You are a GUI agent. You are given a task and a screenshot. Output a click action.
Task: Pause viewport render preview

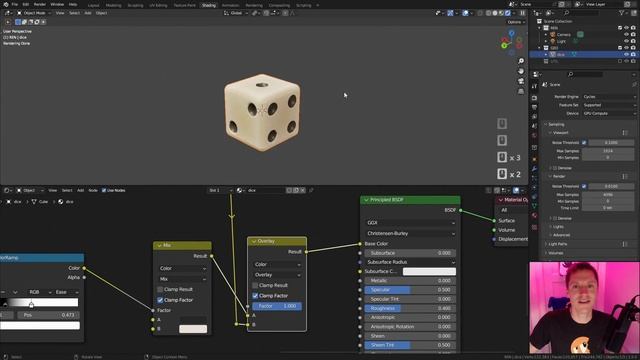pos(522,13)
